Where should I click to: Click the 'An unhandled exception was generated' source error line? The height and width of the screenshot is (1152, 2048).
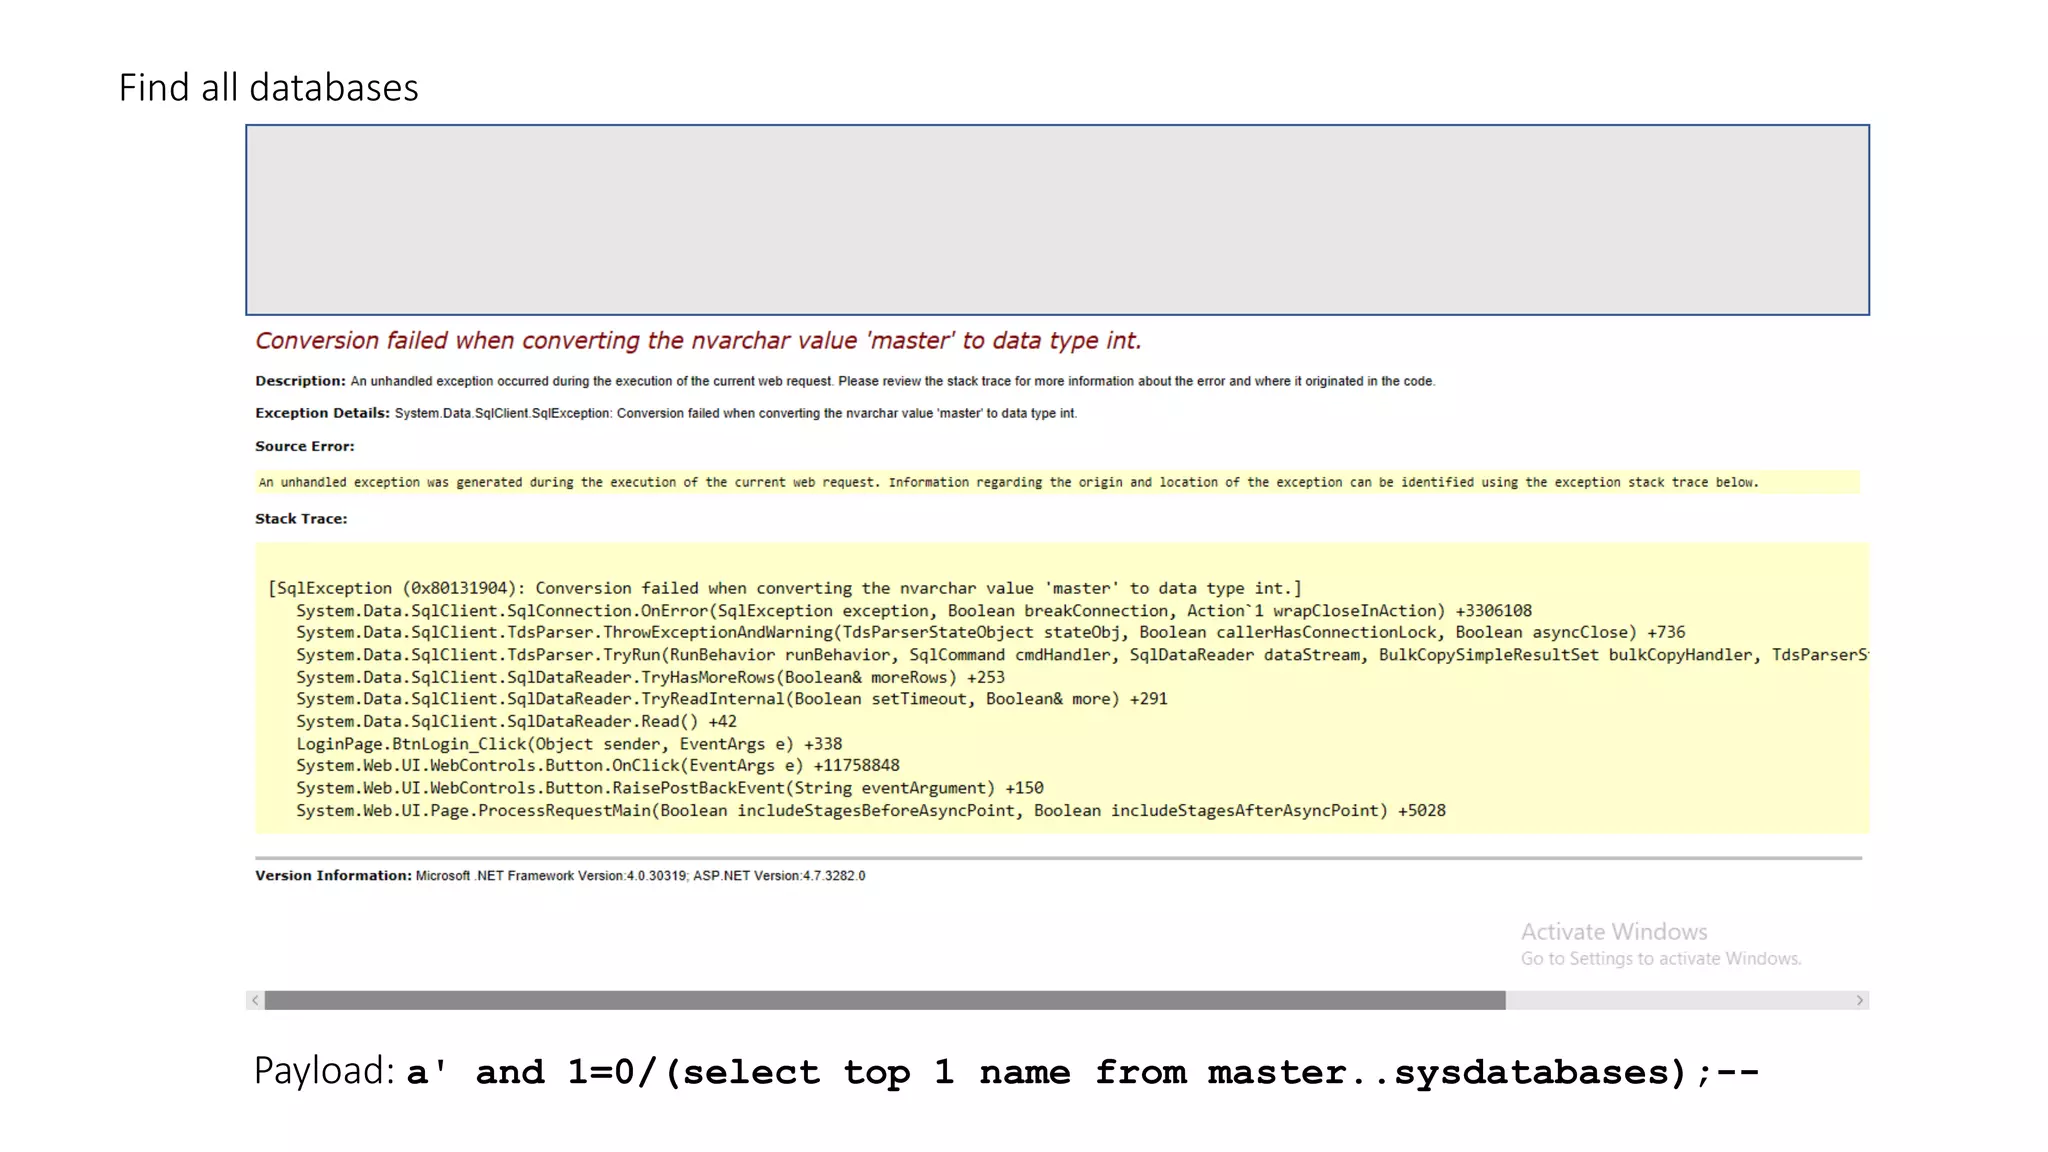point(1008,482)
